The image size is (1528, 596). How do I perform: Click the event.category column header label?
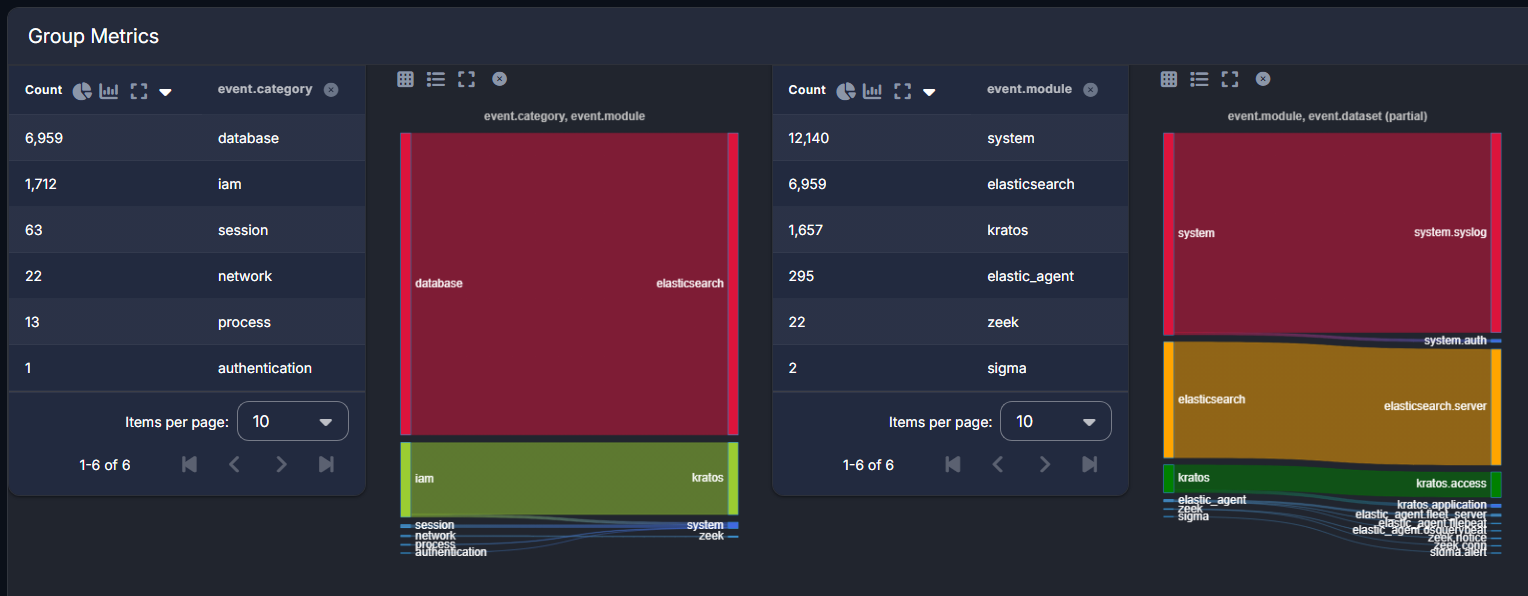tap(265, 89)
